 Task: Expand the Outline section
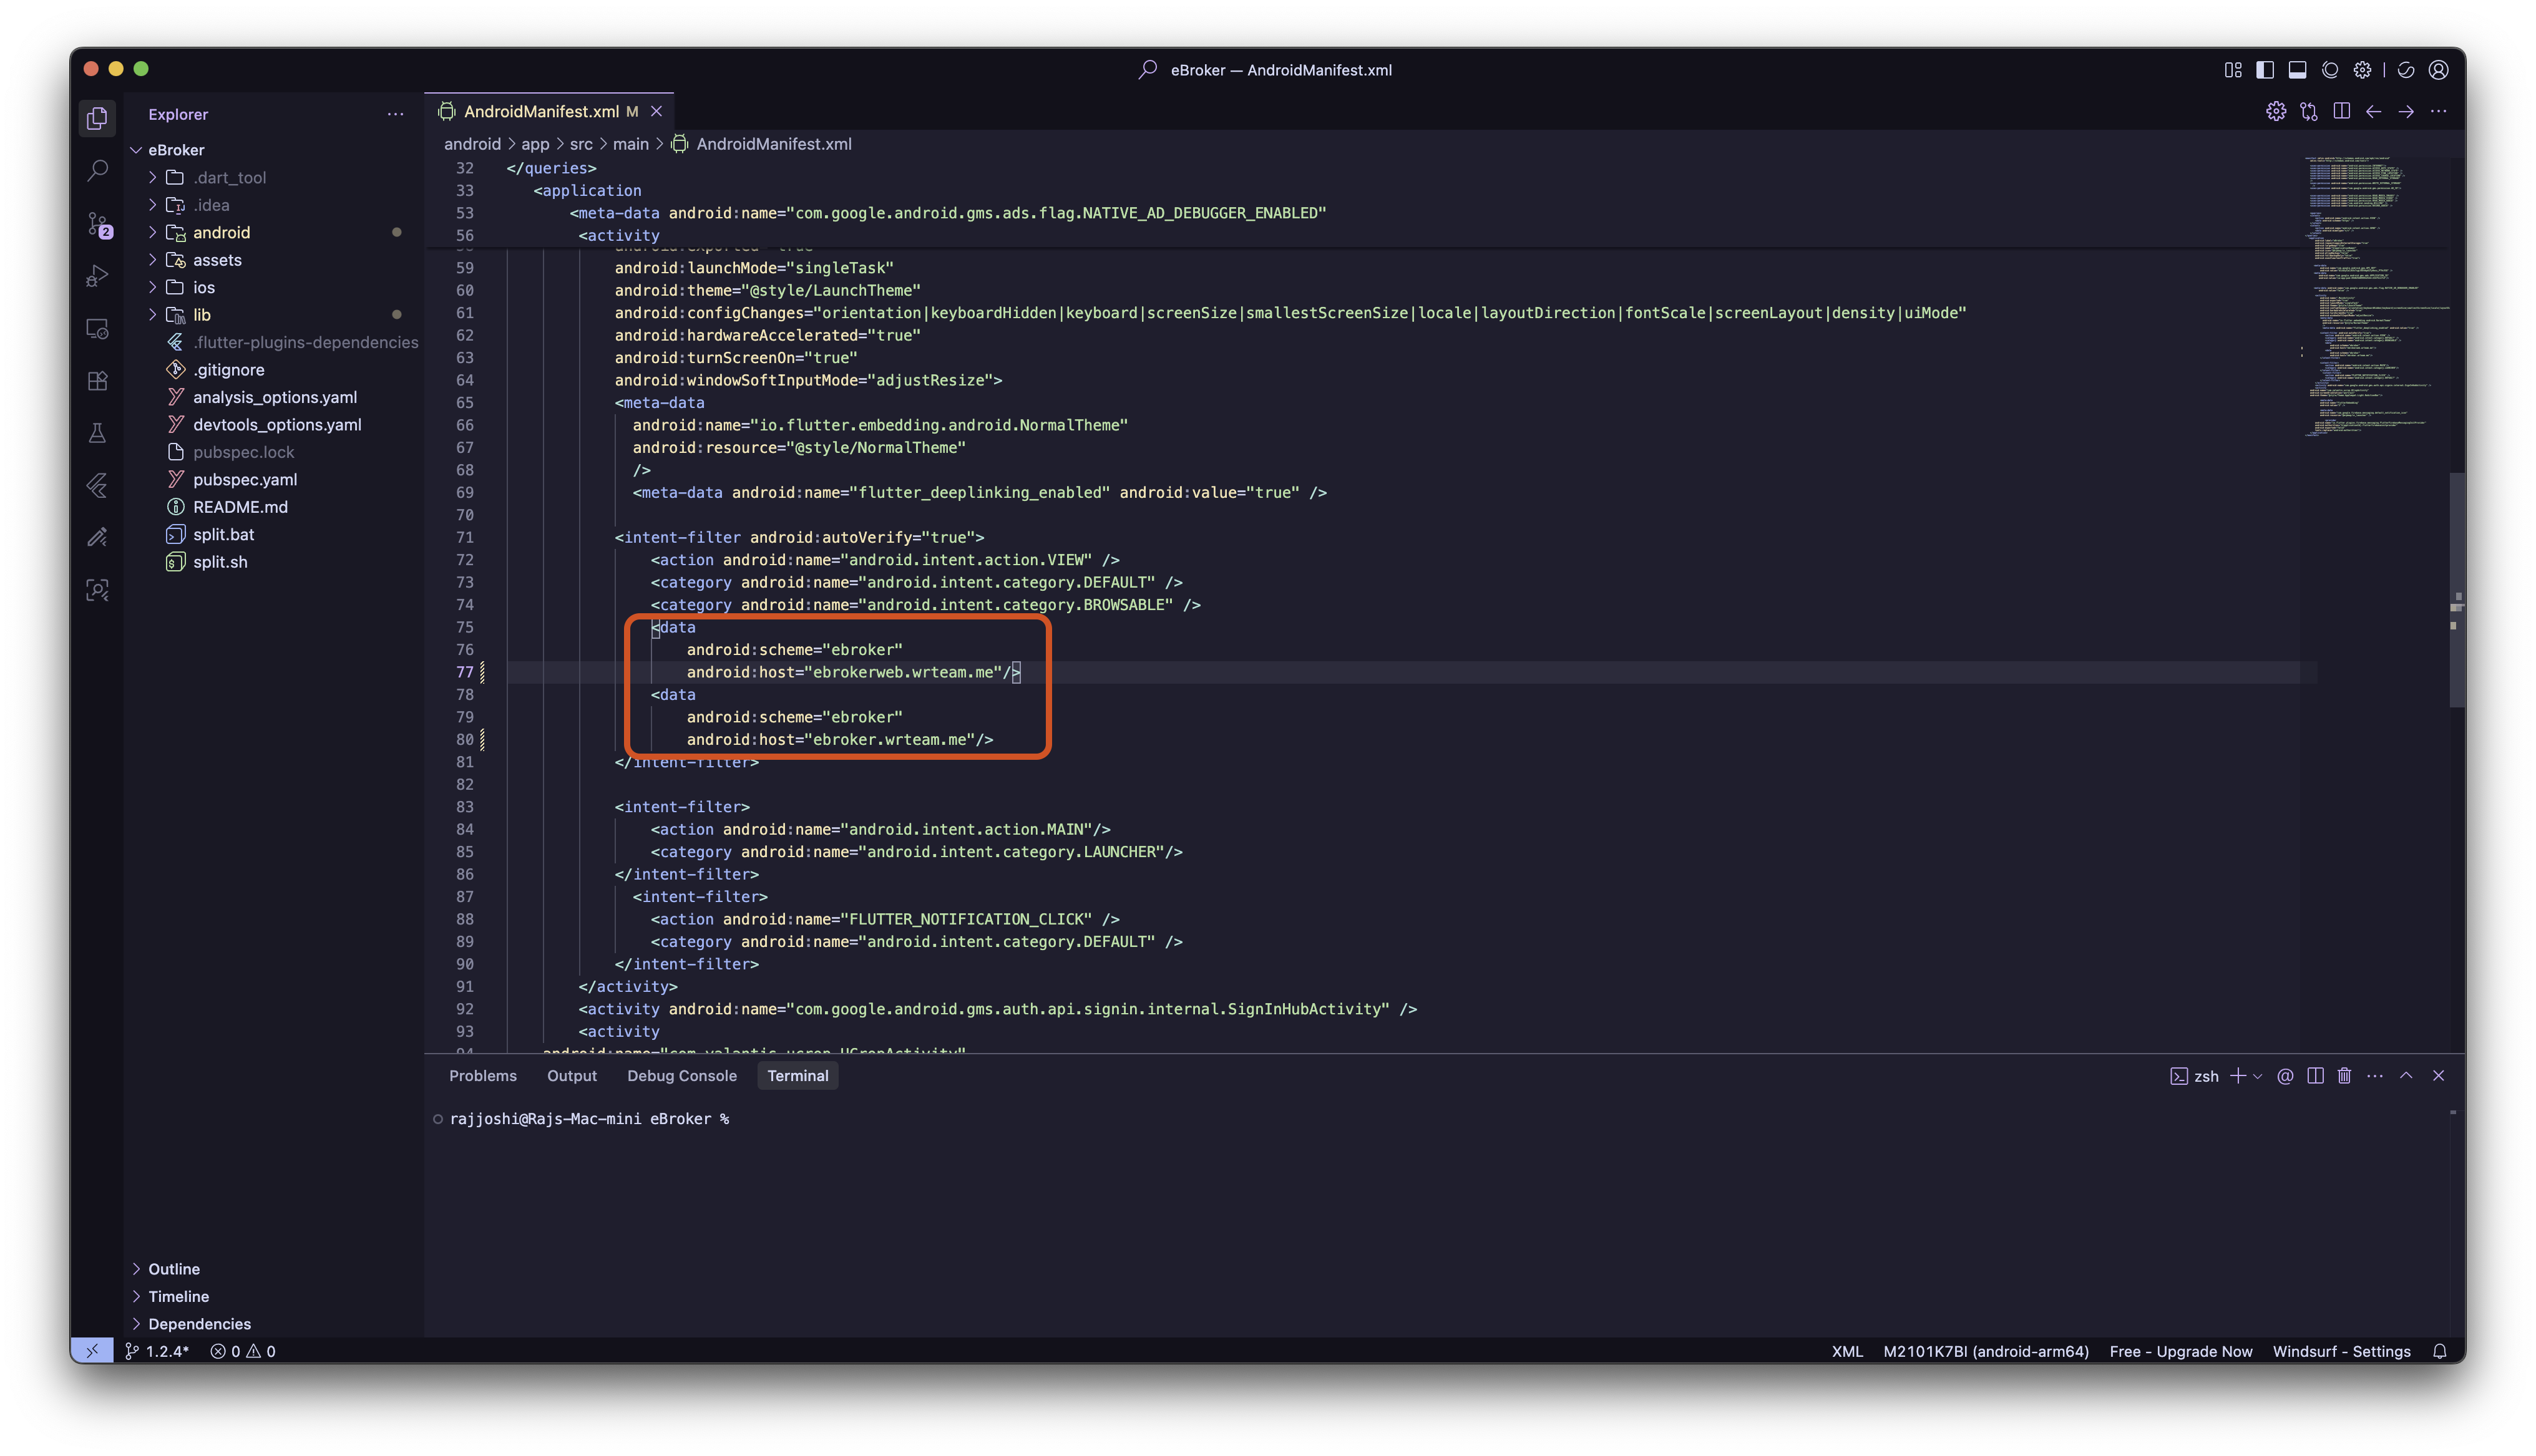[174, 1269]
